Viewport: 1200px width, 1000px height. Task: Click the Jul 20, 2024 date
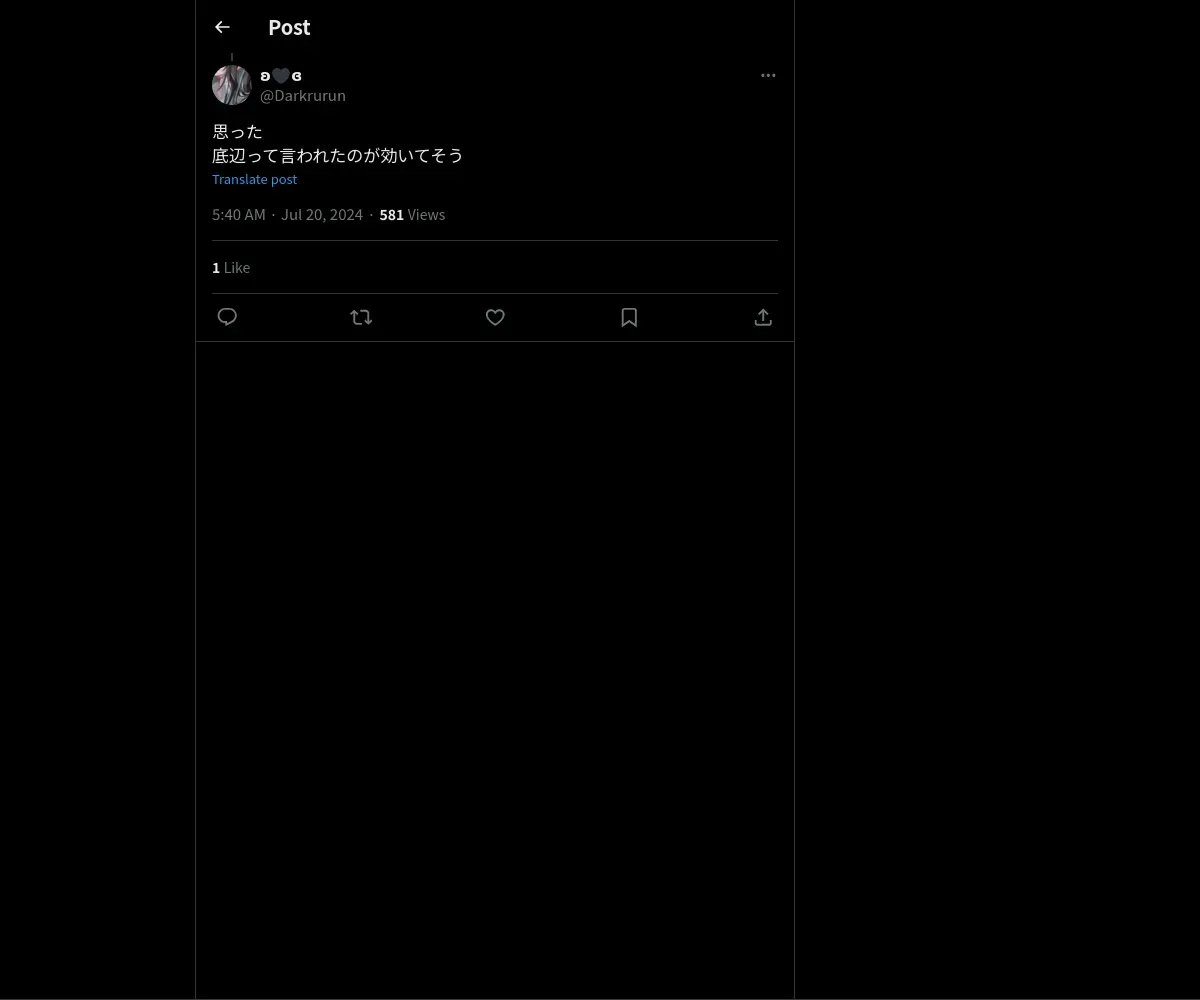[x=322, y=214]
